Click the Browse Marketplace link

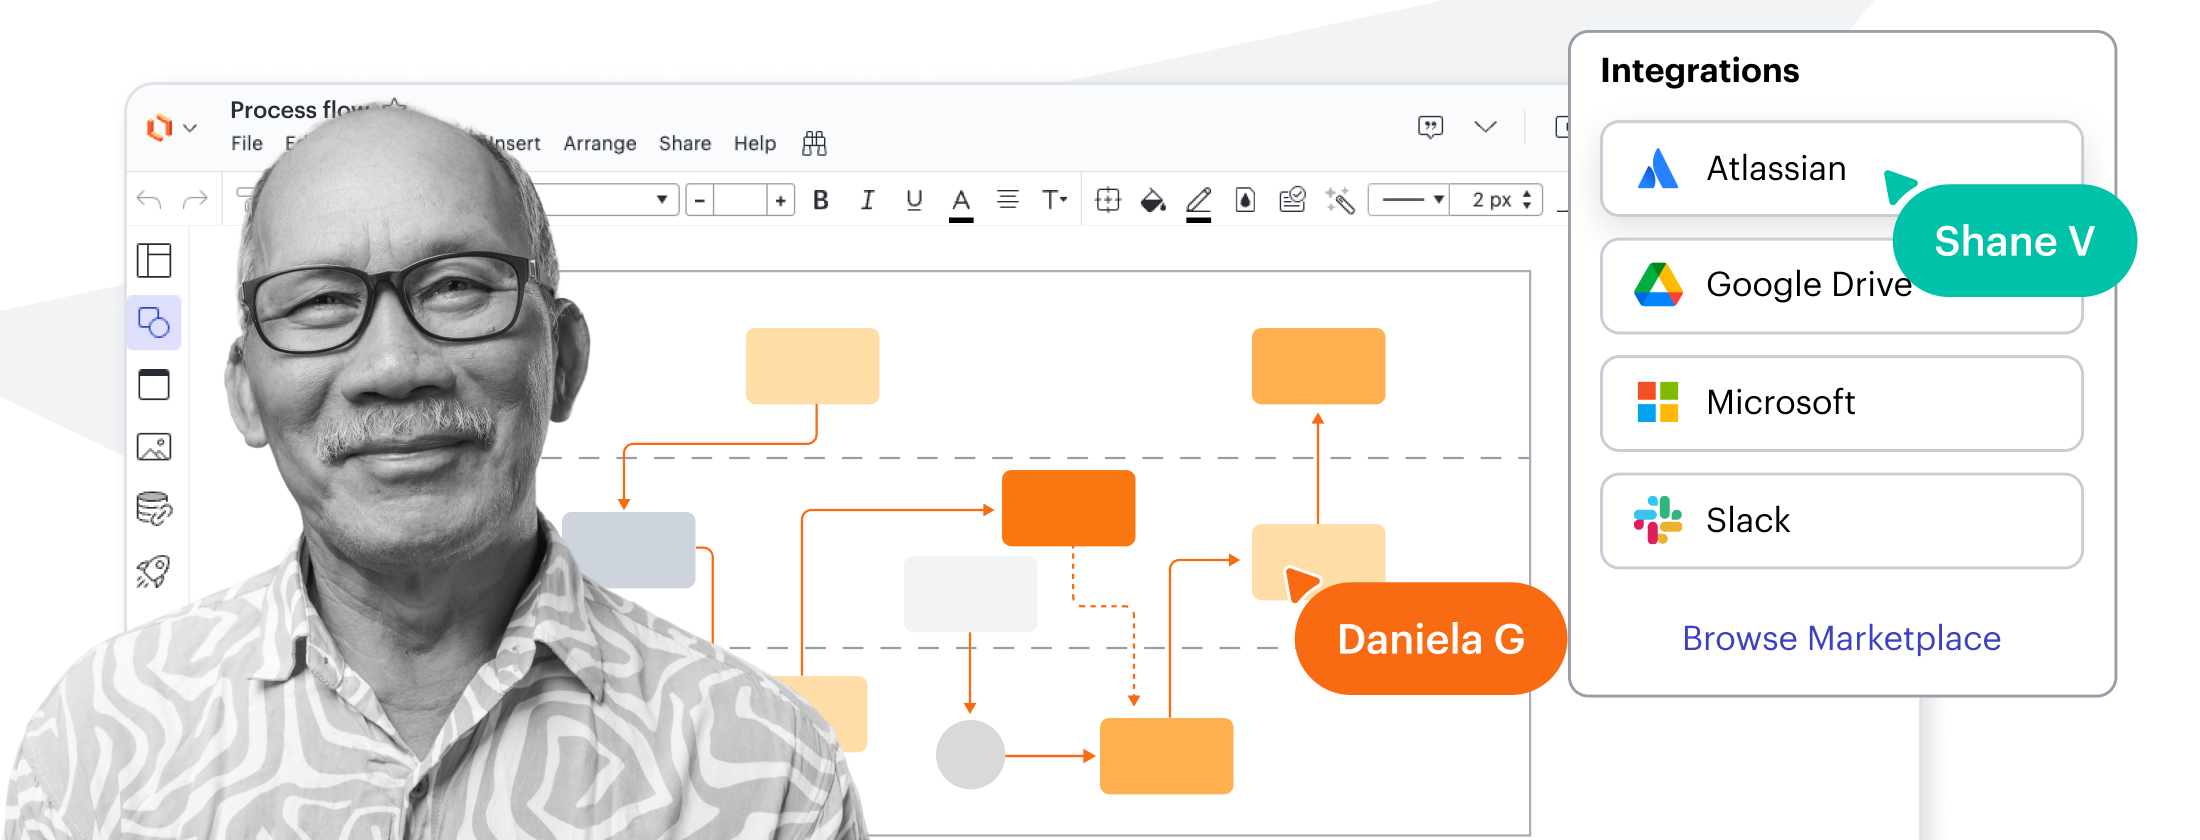click(x=1841, y=638)
